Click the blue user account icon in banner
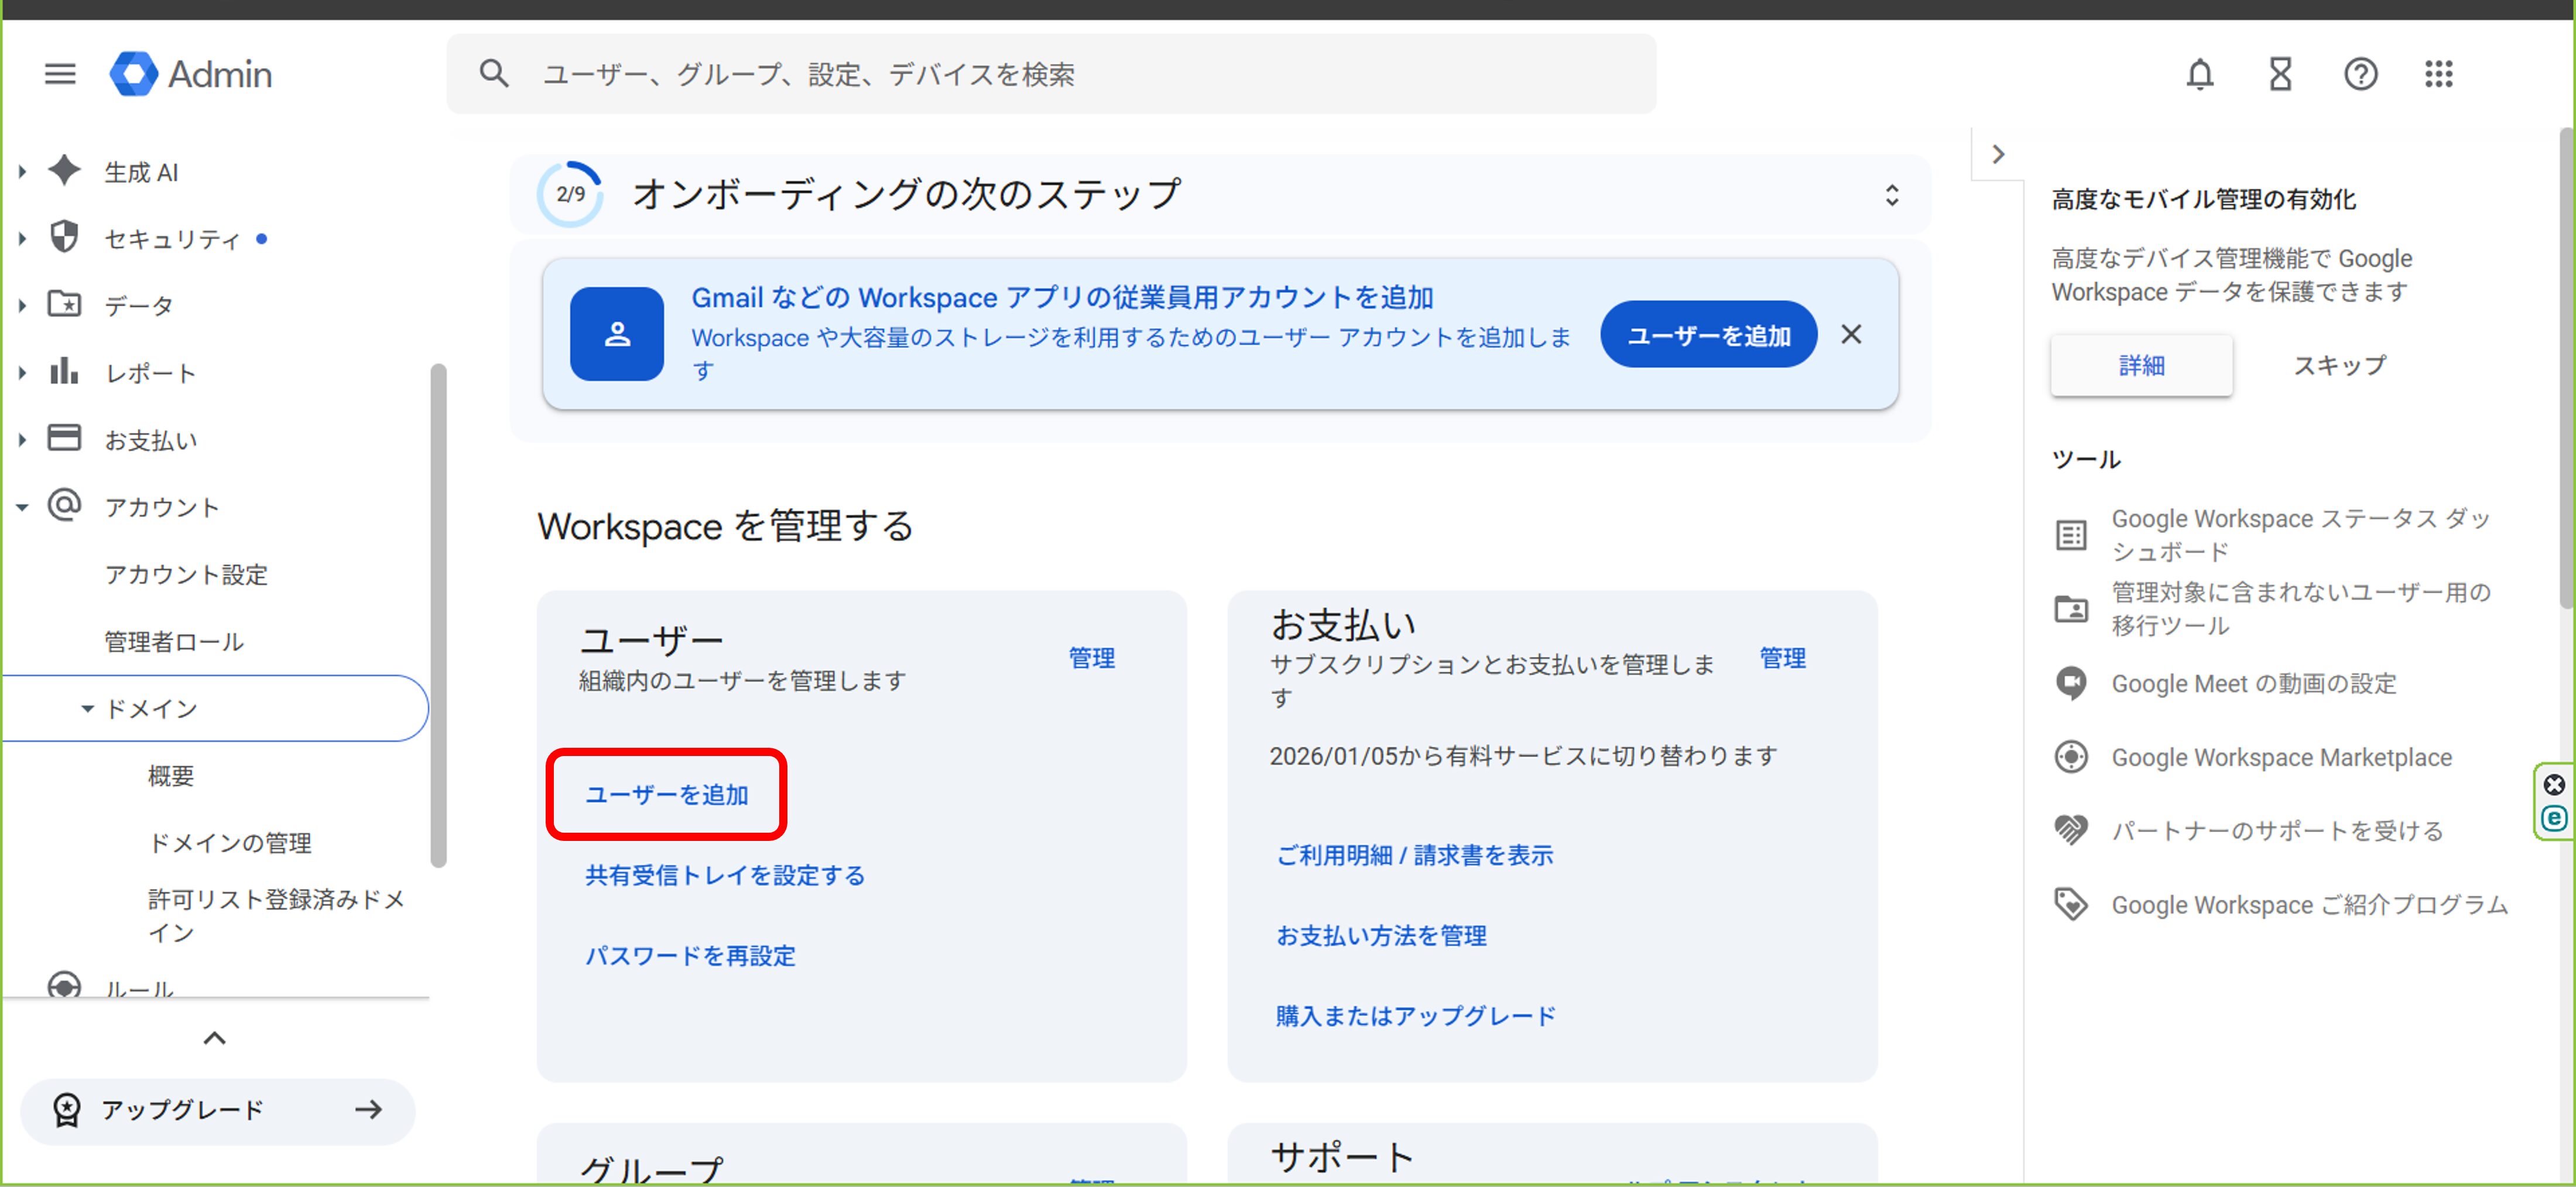Viewport: 2576px width, 1187px height. click(616, 334)
